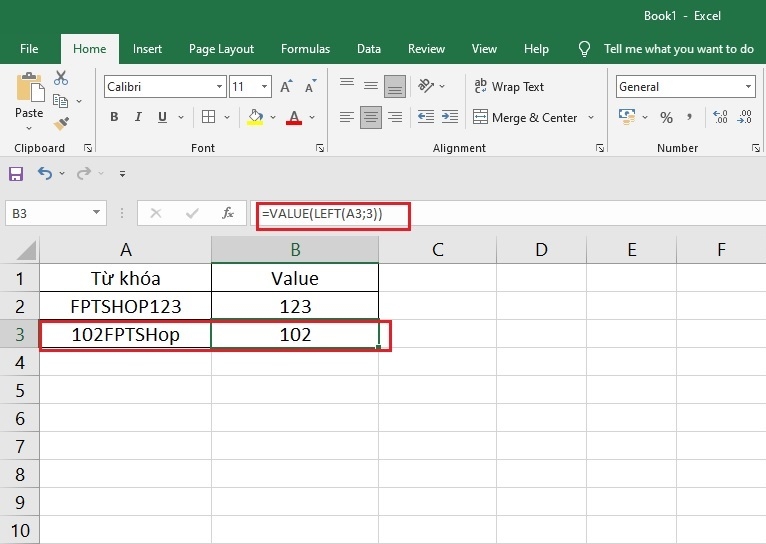Confirm formula with checkmark icon
766x544 pixels.
point(192,213)
